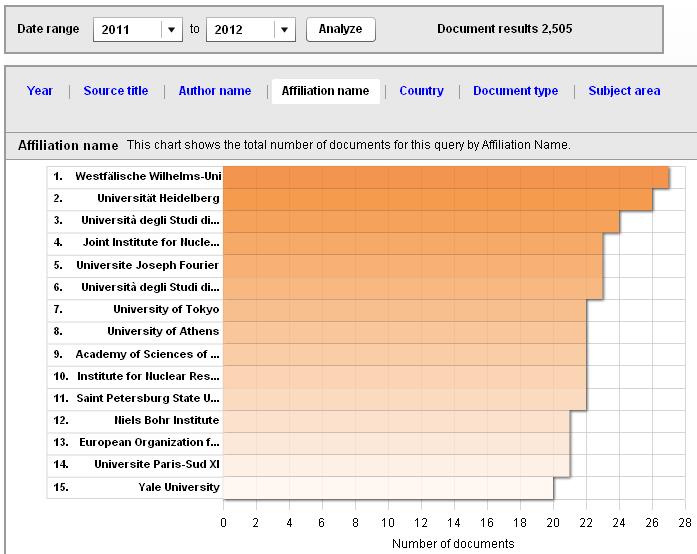Viewport: 697px width, 554px height.
Task: Click the Universite Paris-Sud XI bar
Action: (x=397, y=466)
